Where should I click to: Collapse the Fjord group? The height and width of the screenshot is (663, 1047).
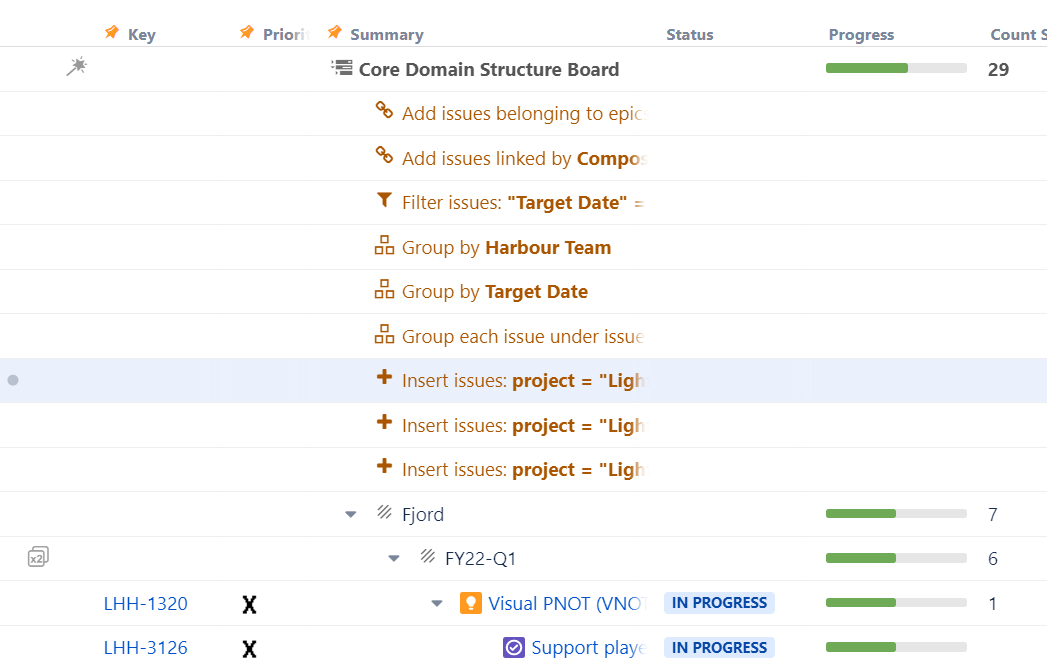(x=351, y=514)
